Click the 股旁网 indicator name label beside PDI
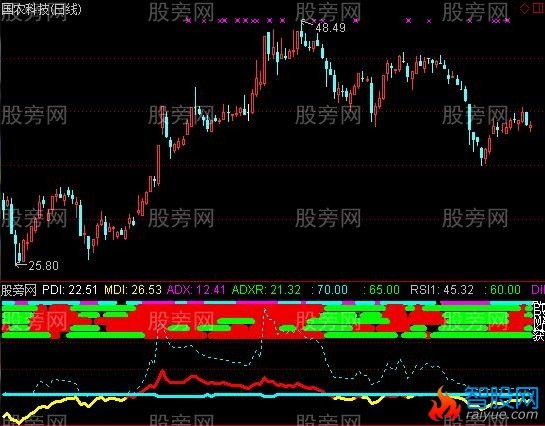Image resolution: width=545 pixels, height=426 pixels. pos(19,290)
